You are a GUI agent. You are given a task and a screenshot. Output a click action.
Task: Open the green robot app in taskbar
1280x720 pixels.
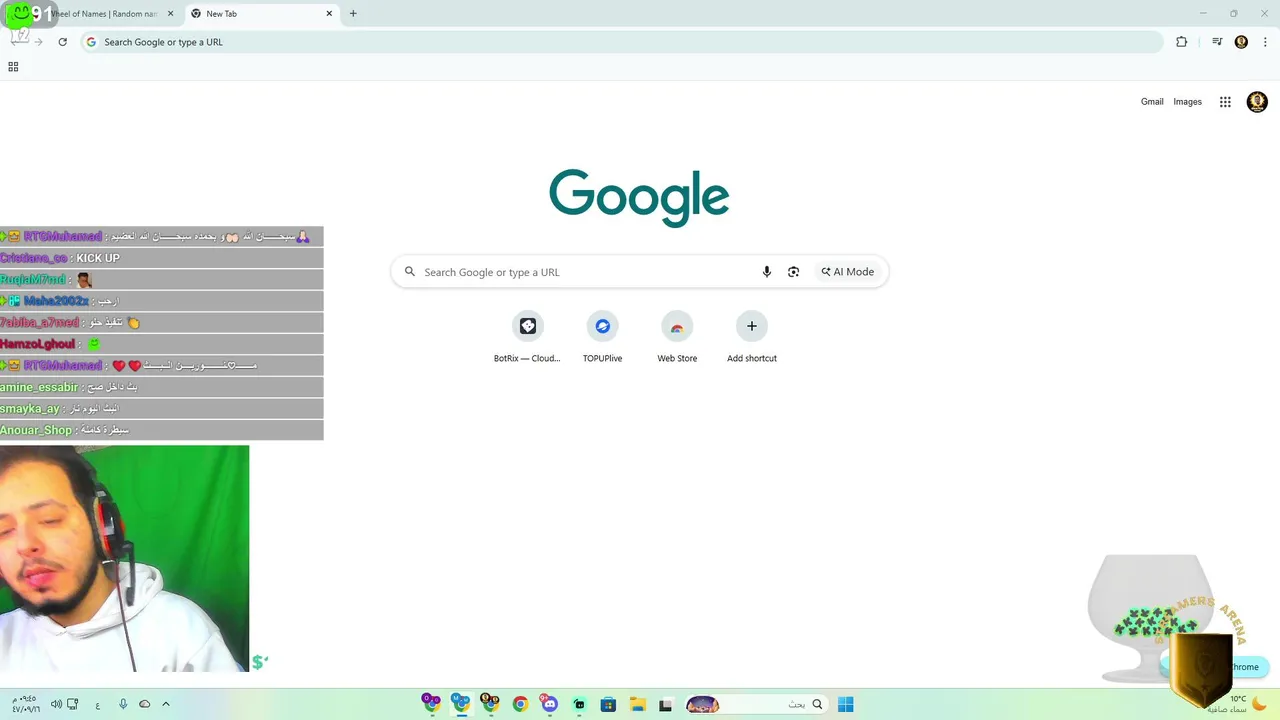pos(579,704)
